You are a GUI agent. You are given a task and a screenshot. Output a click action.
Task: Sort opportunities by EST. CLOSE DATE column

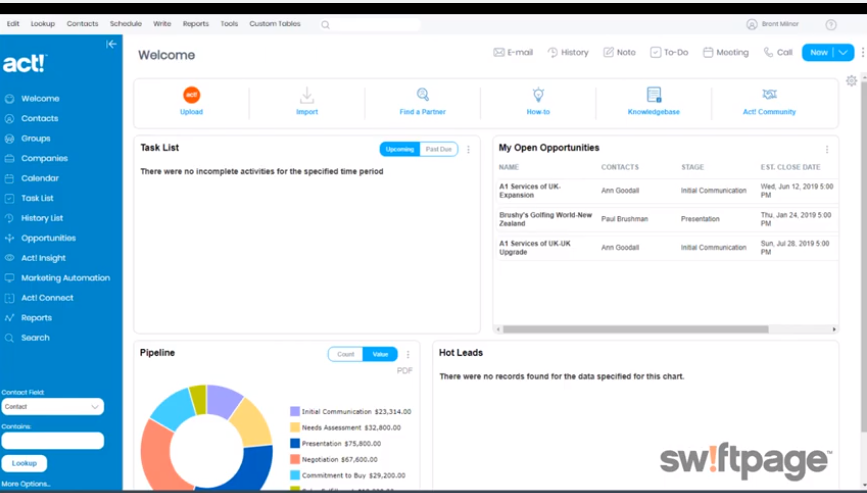790,167
